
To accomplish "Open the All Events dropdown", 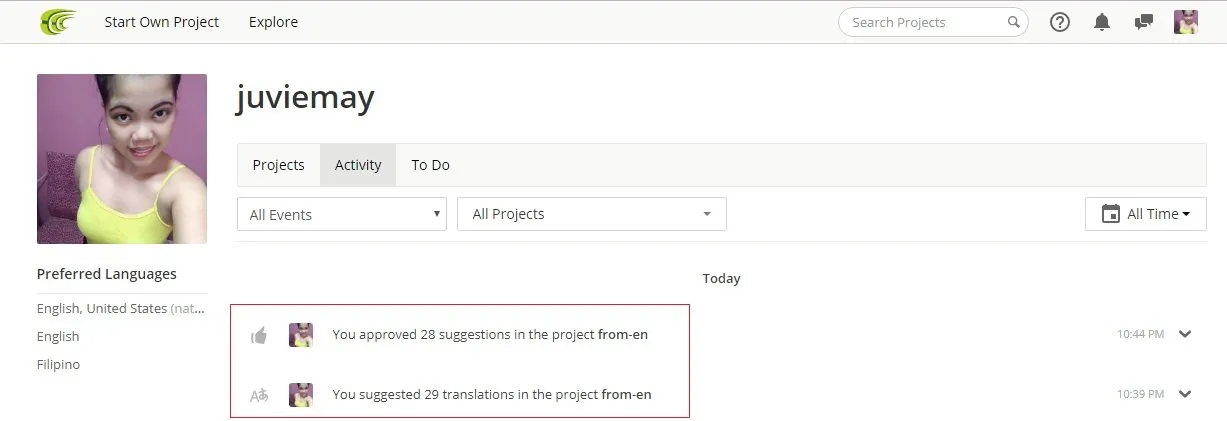I will (x=342, y=214).
